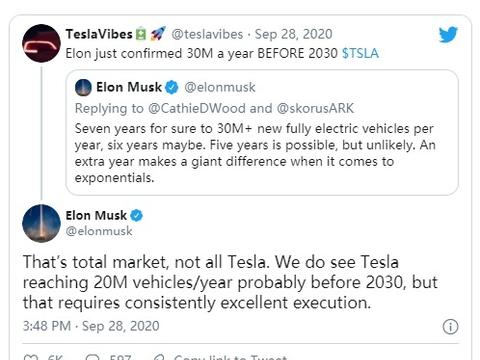Open the TeslaVibes profile avatar
480x360 pixels.
click(x=41, y=43)
